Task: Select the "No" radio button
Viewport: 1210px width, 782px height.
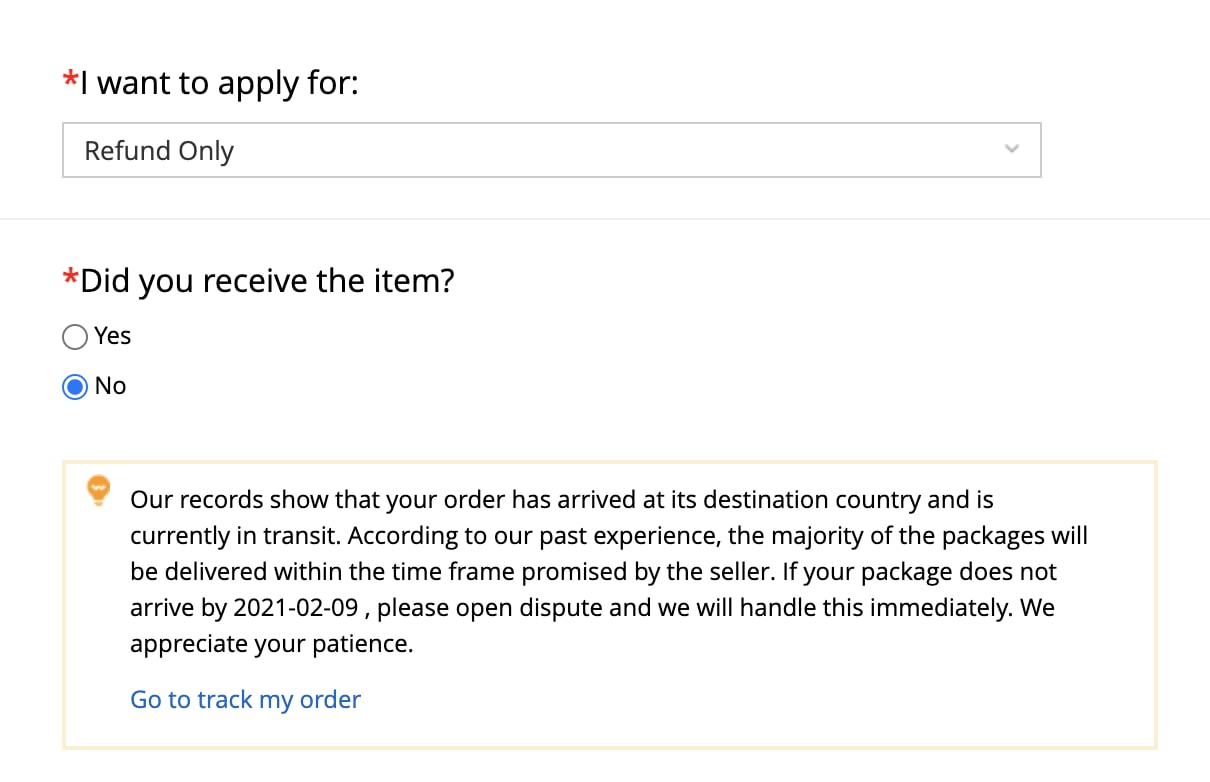Action: tap(75, 387)
